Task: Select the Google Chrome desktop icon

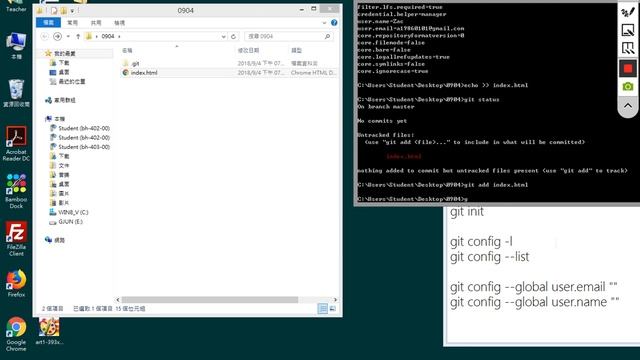Action: coord(16,334)
